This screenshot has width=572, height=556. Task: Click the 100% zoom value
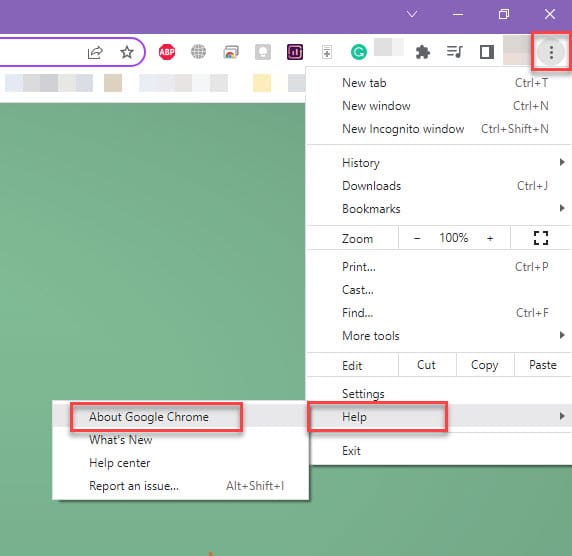(x=453, y=238)
